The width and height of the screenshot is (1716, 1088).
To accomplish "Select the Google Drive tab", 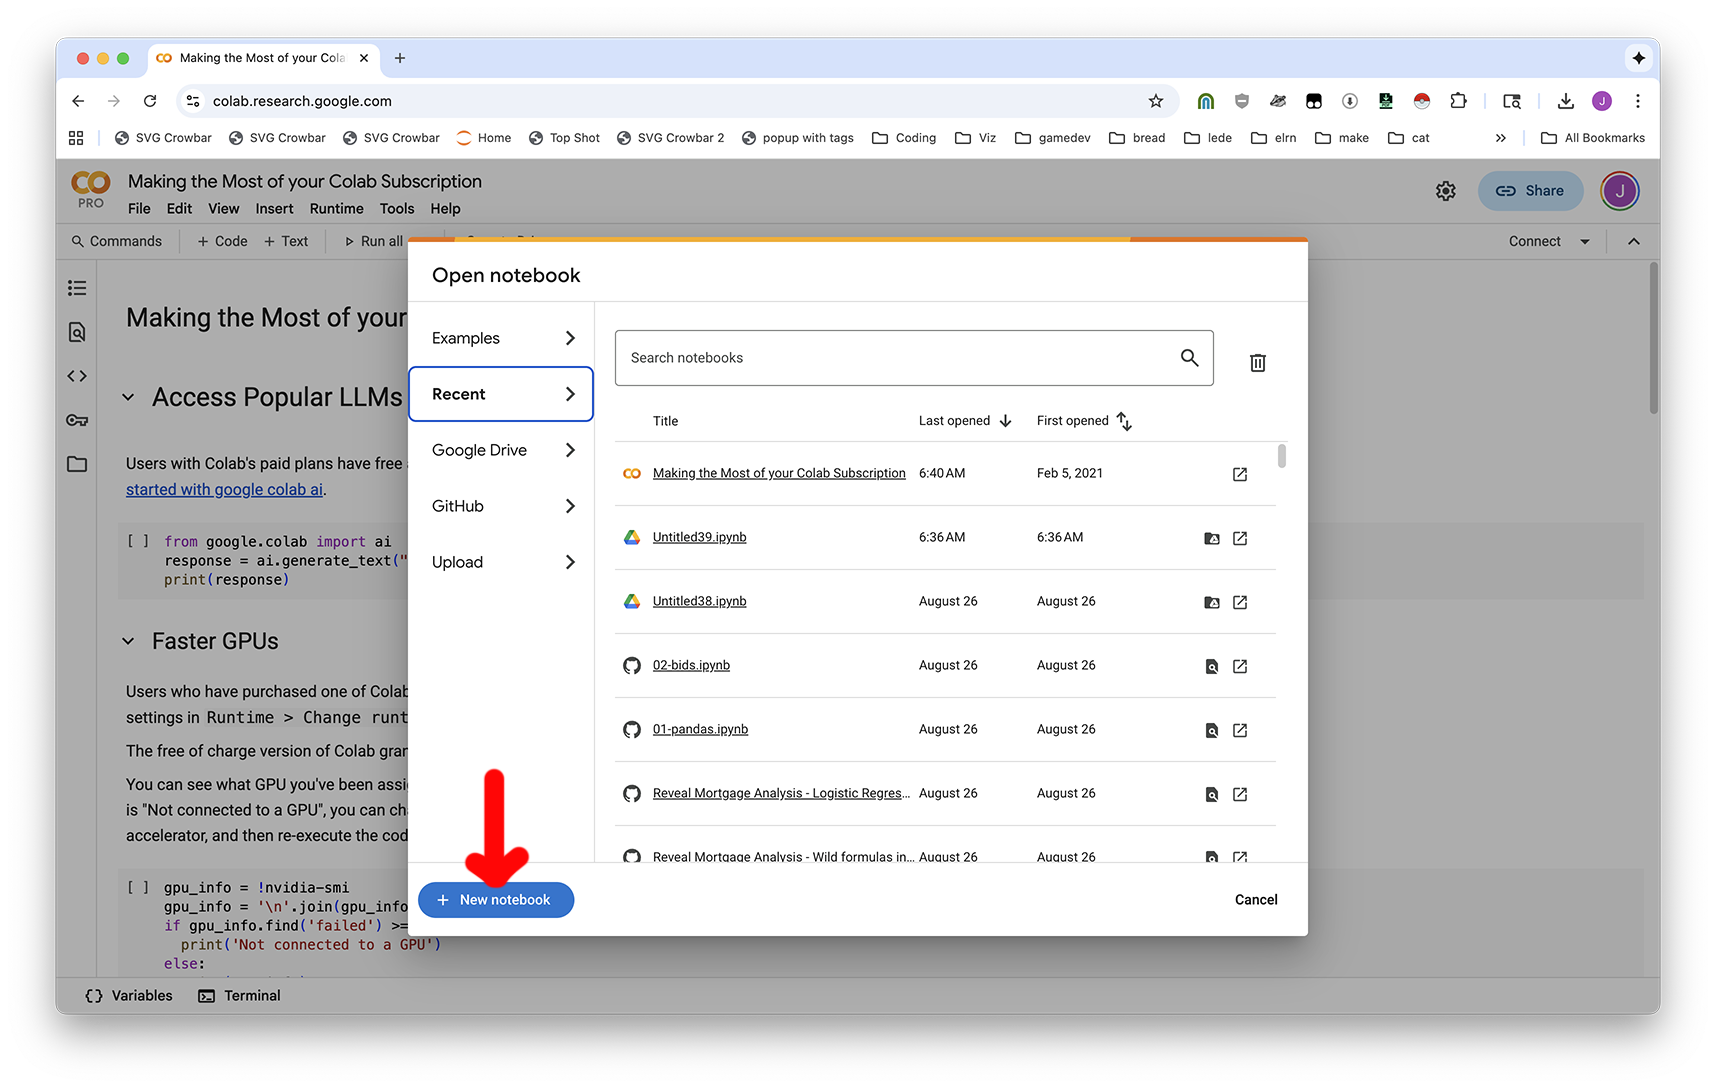I will [x=501, y=450].
